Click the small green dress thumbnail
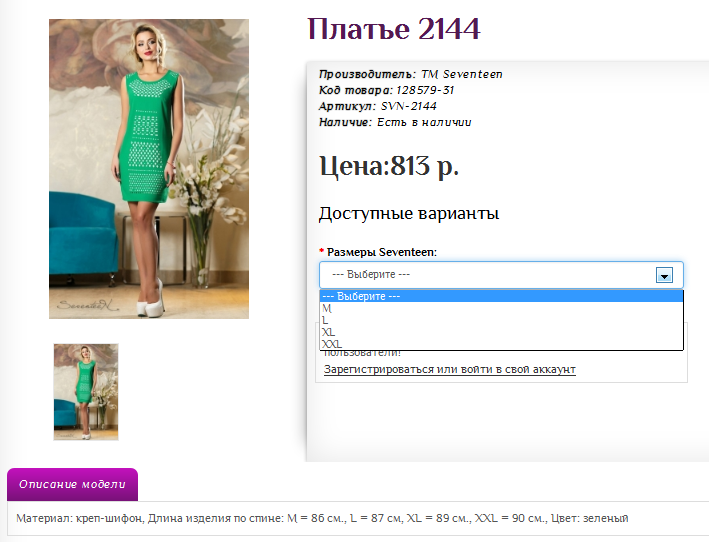Viewport: 709px width, 542px height. (86, 391)
